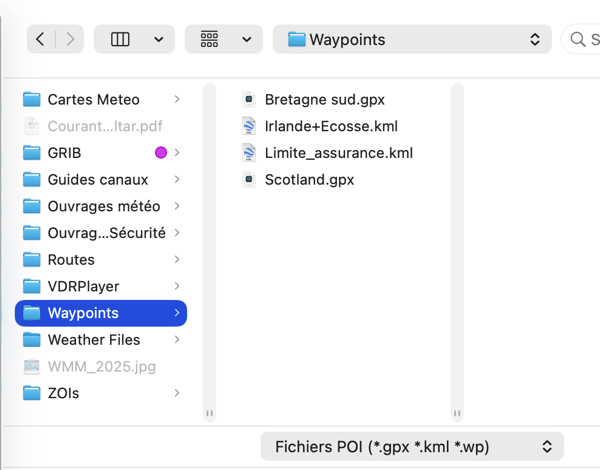
Task: Go back with the left arrow button
Action: 40,40
